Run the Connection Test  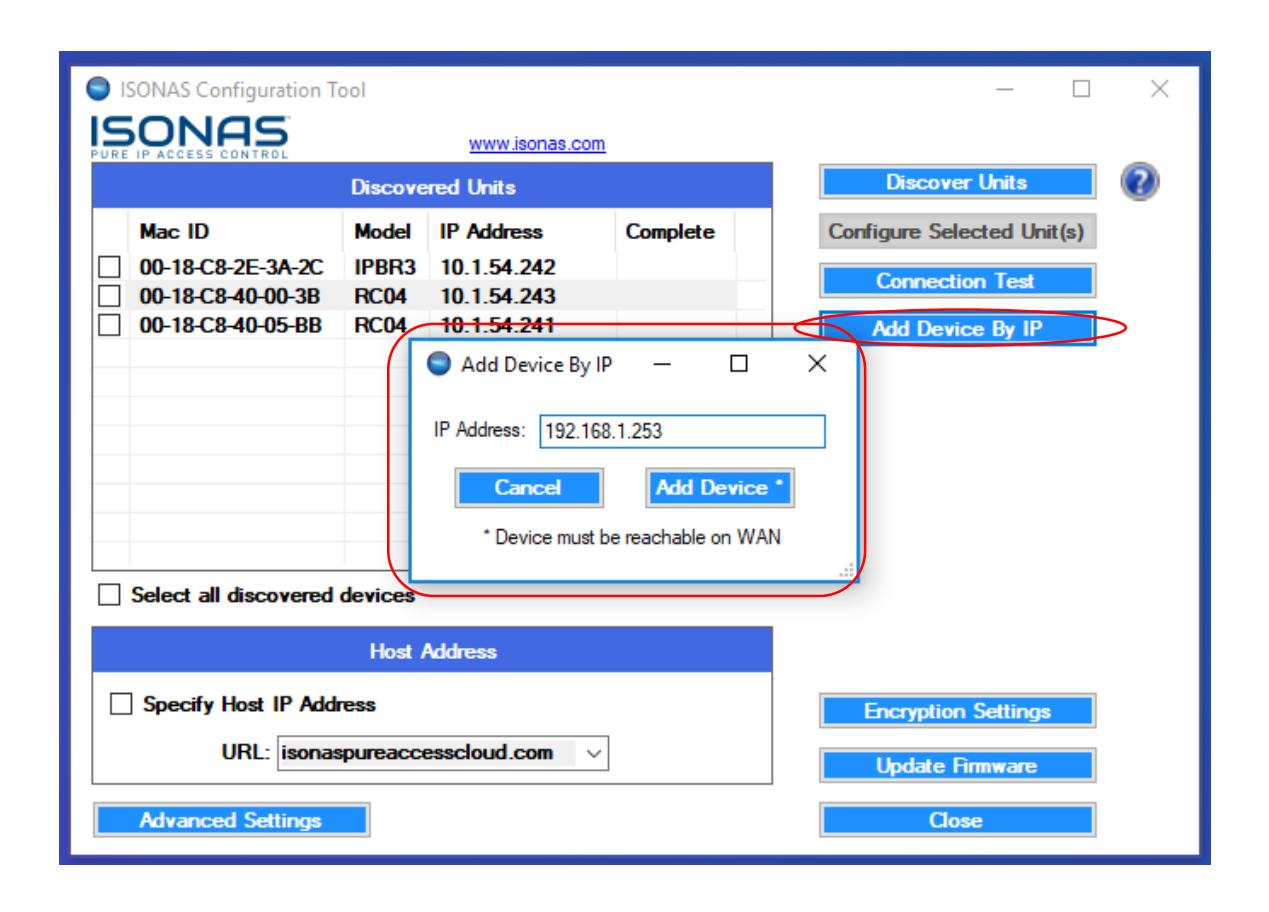(958, 281)
